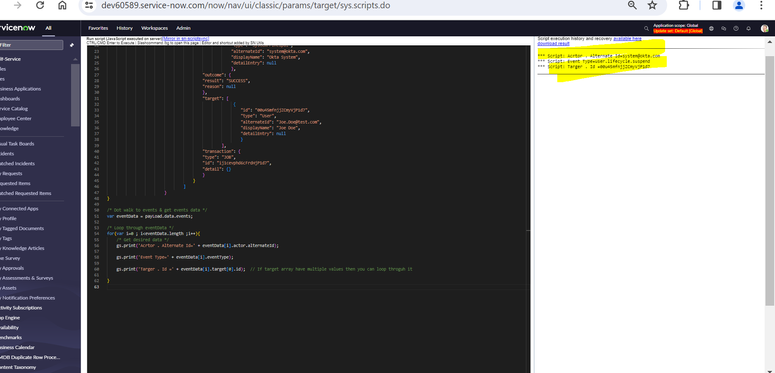Open the ServiceNow sidebar discussions icon
Screen dimensions: 775x373
[x=724, y=29]
